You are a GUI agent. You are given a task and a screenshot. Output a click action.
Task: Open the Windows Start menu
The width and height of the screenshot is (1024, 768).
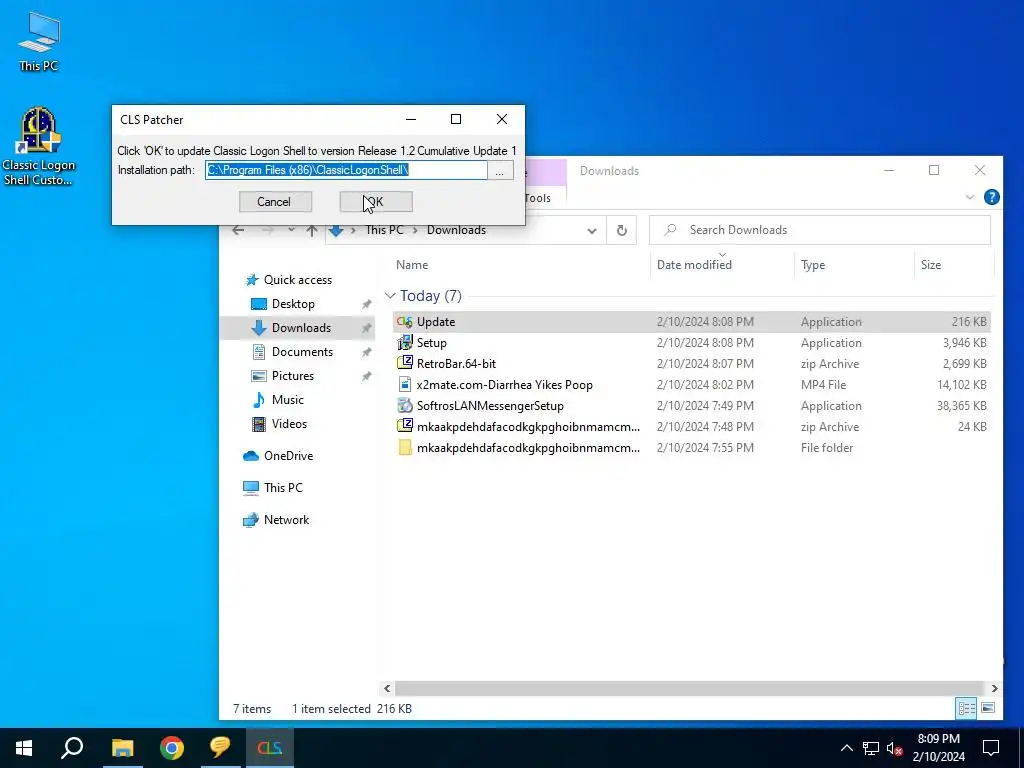pyautogui.click(x=24, y=748)
